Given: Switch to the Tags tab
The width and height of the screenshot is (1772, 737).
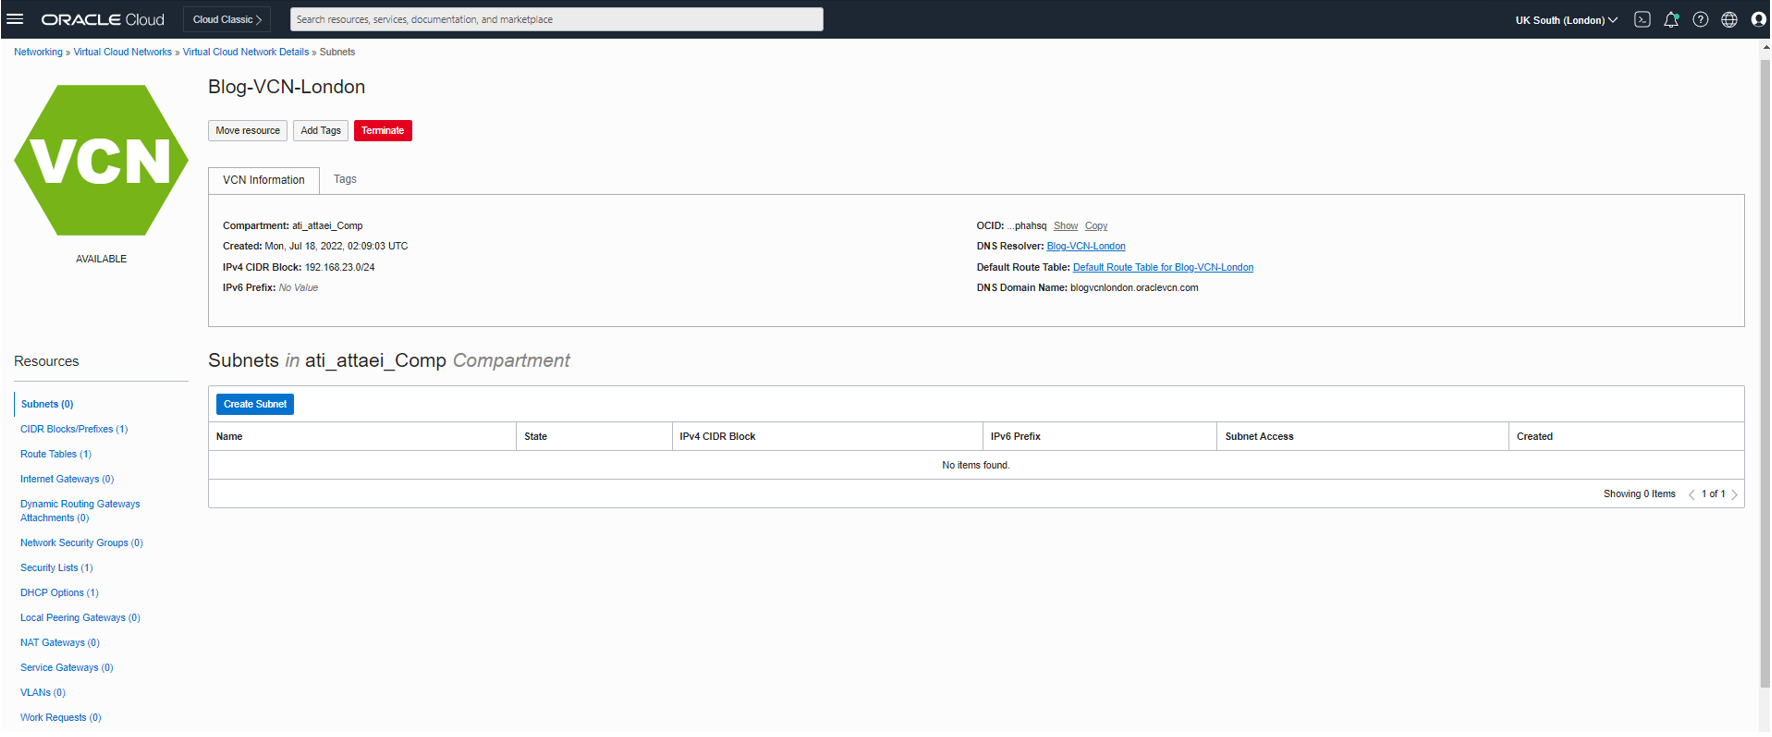Looking at the screenshot, I should point(345,179).
